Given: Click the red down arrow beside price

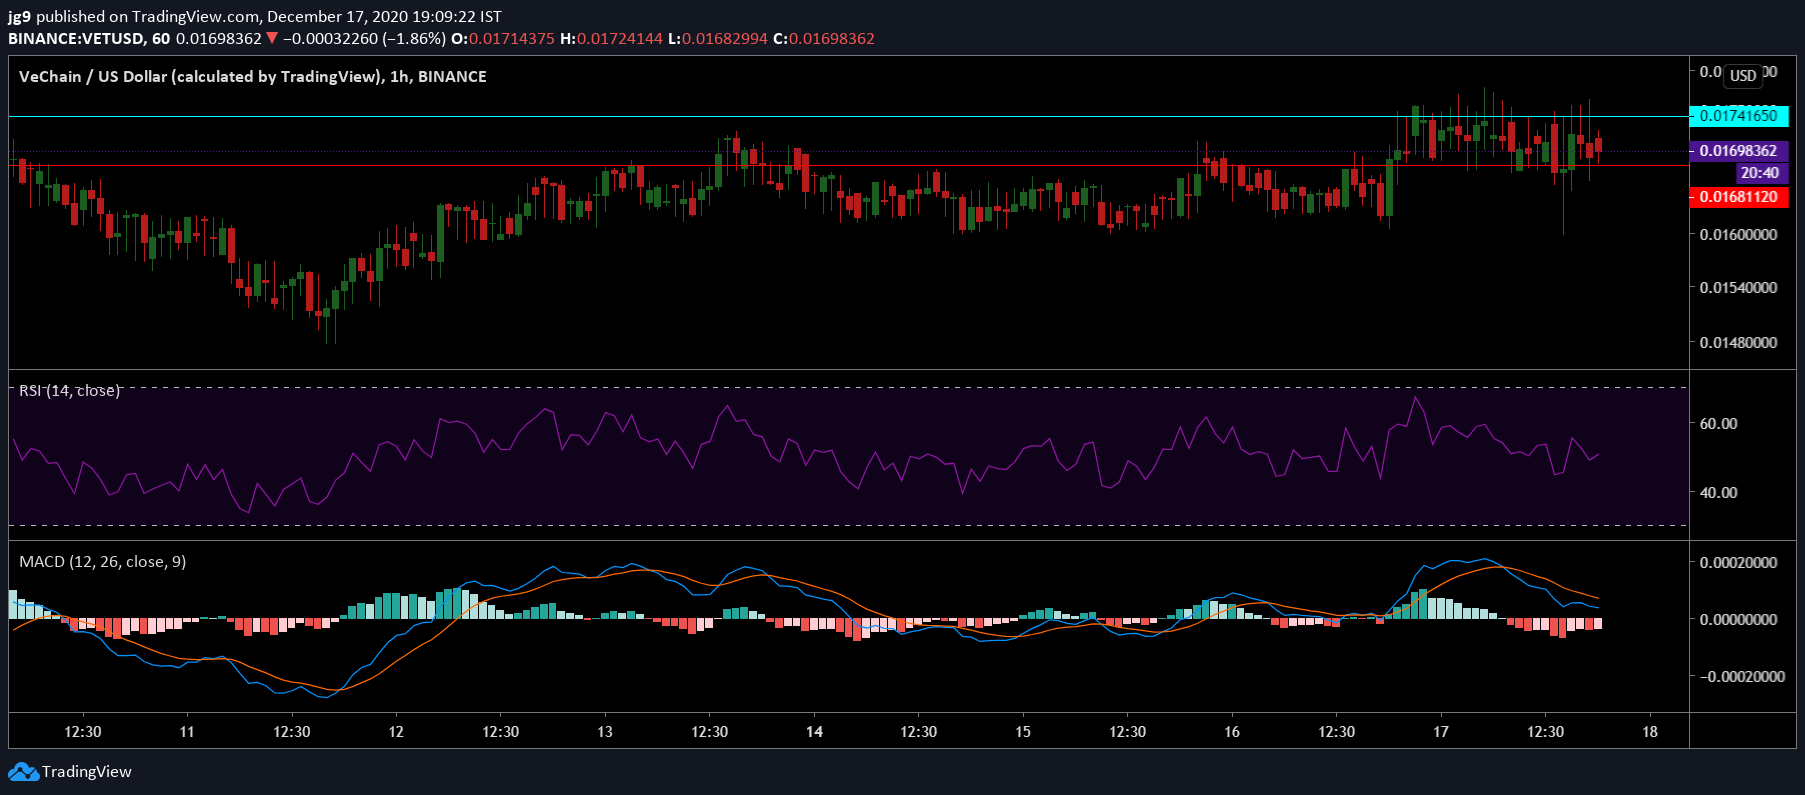Looking at the screenshot, I should click(x=272, y=39).
